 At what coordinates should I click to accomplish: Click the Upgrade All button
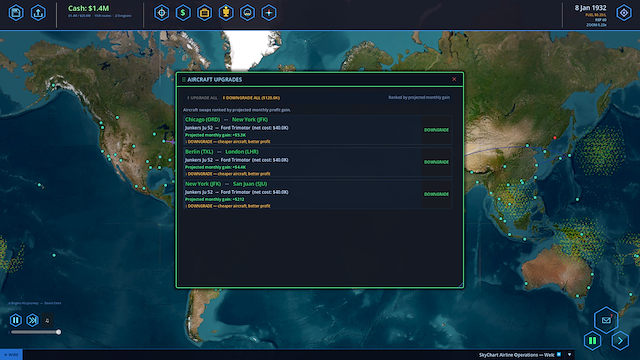[x=202, y=98]
